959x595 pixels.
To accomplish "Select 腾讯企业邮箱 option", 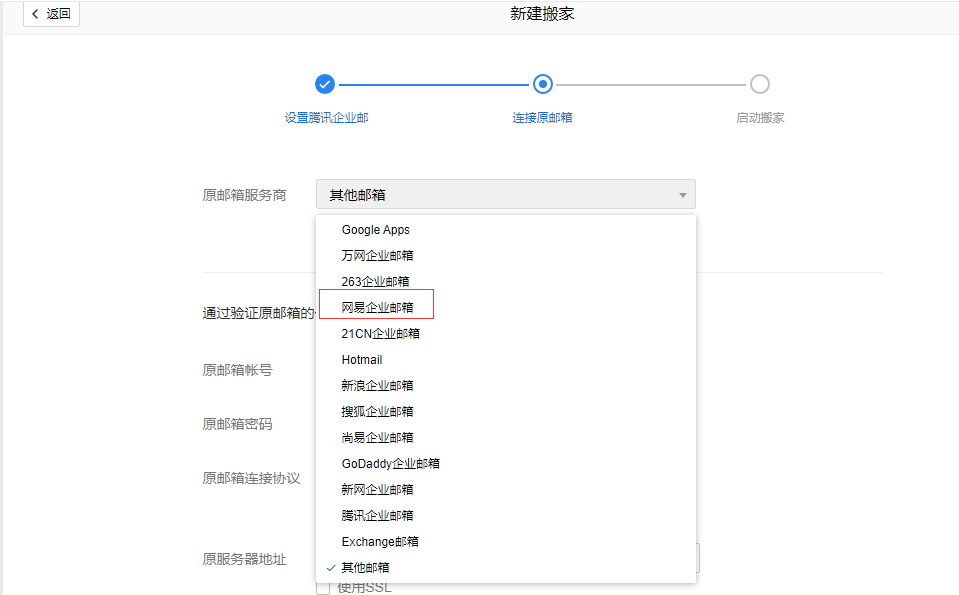I will coord(376,515).
